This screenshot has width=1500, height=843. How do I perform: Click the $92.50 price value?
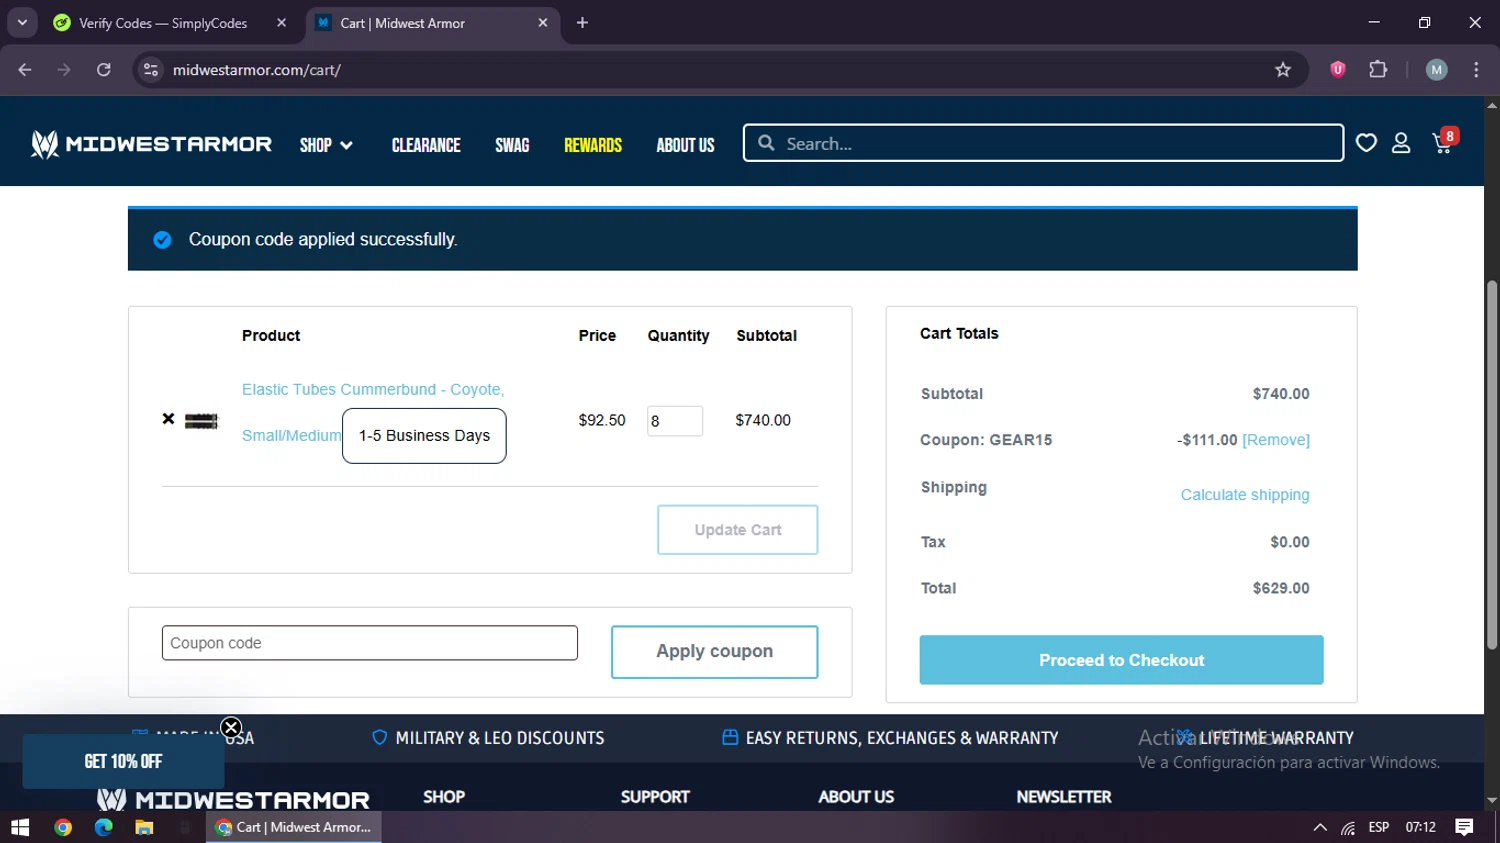tap(602, 420)
